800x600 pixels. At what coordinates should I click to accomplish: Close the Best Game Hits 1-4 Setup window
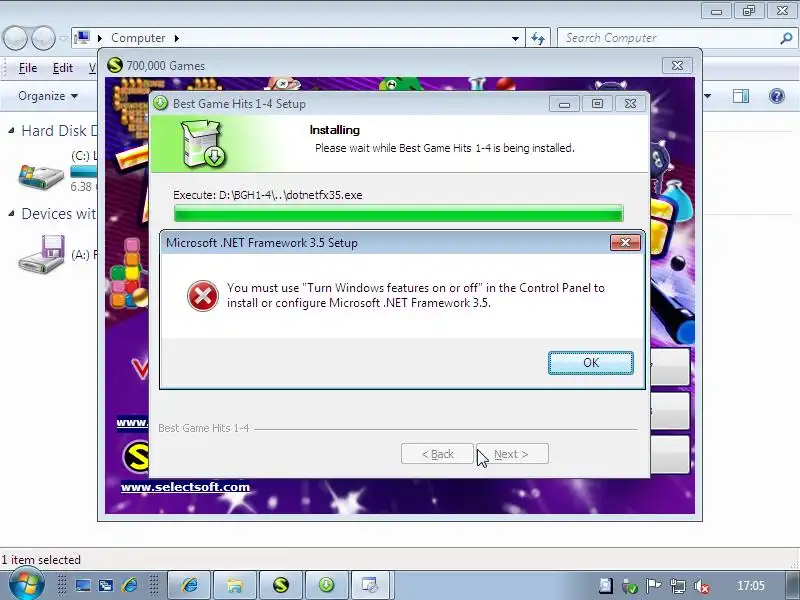click(630, 104)
